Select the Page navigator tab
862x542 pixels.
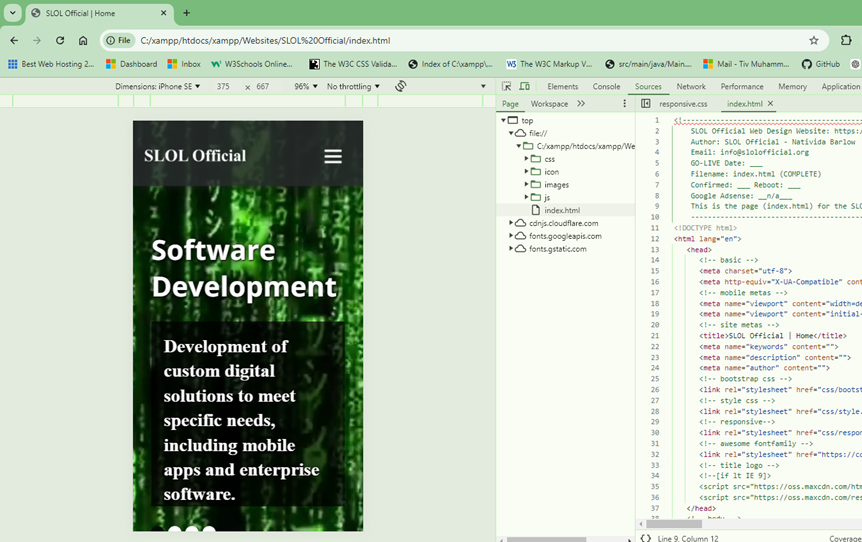tap(510, 104)
